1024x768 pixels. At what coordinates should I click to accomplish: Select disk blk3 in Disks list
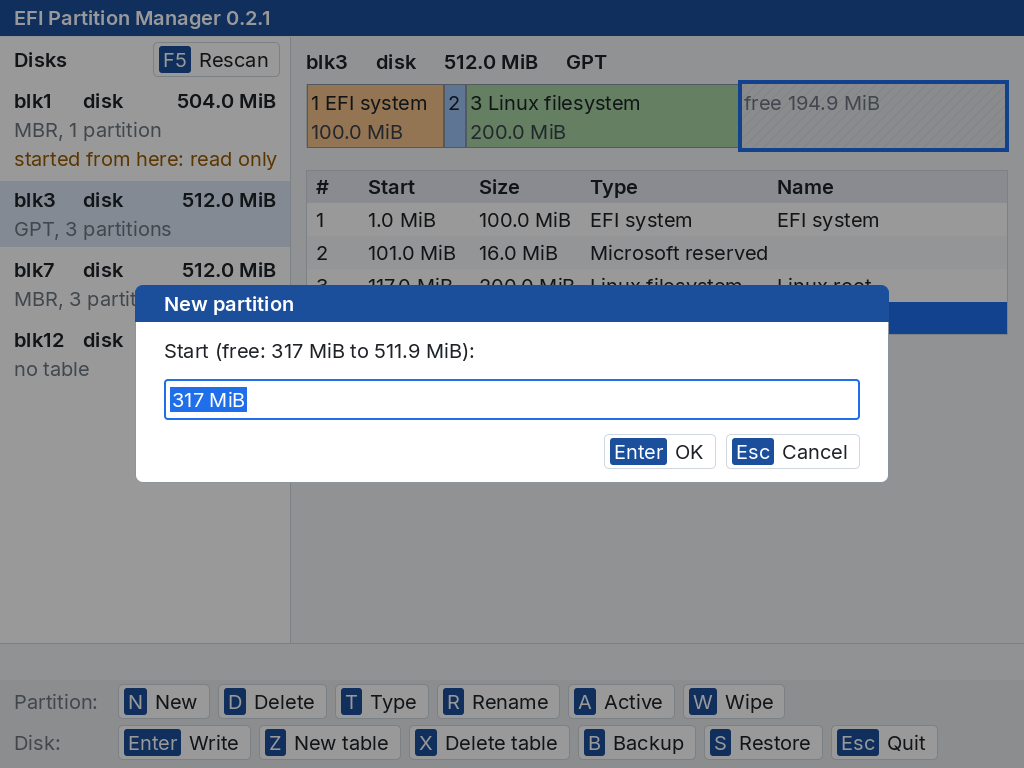coord(145,214)
